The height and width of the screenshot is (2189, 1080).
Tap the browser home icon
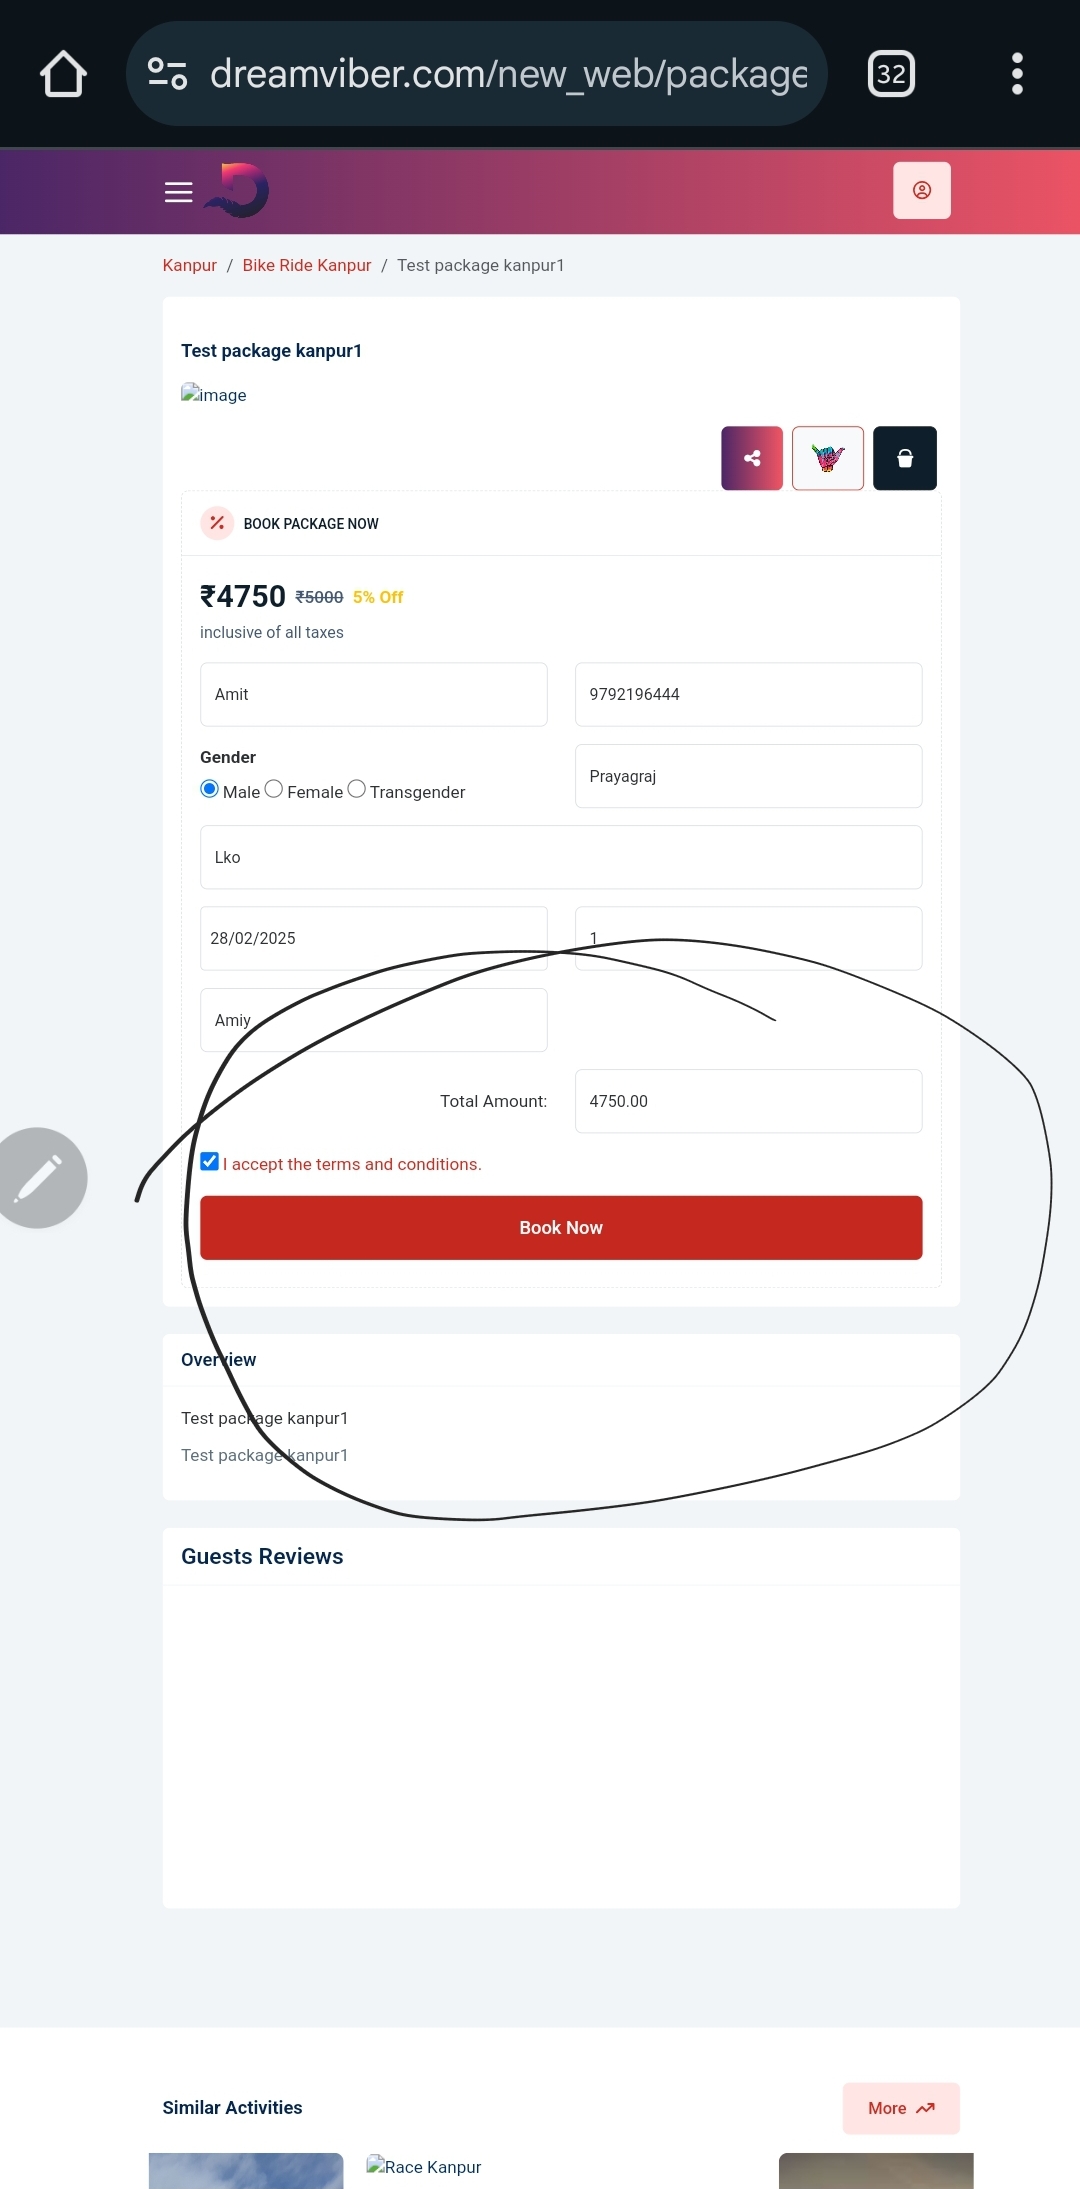coord(63,74)
